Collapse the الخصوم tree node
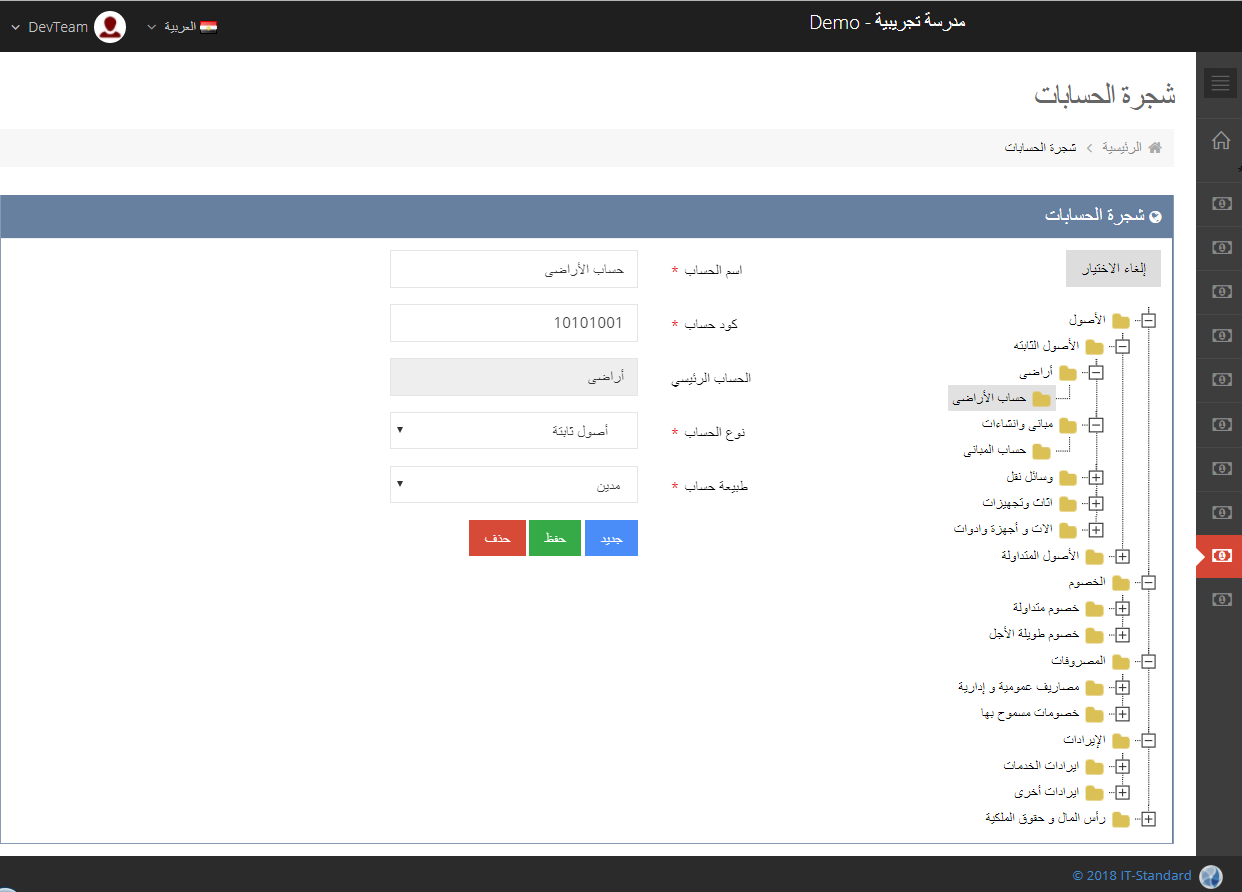This screenshot has width=1242, height=892. coord(1148,583)
